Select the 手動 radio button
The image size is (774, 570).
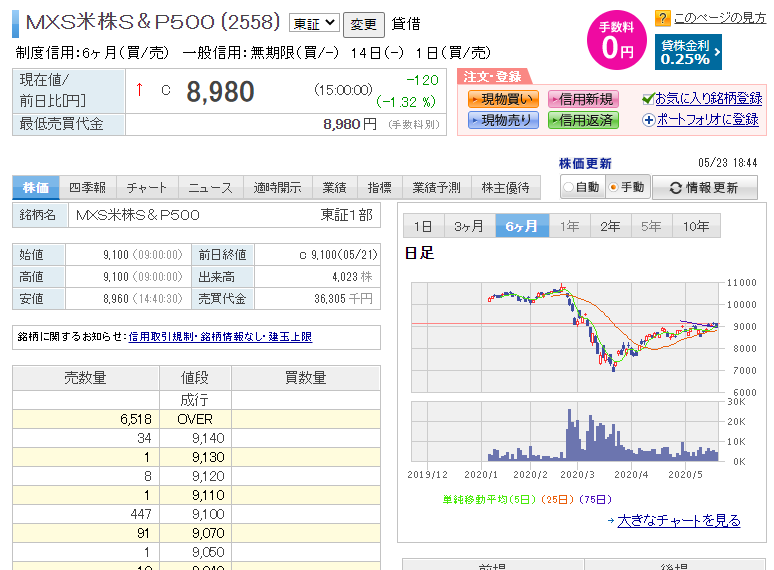click(x=614, y=187)
